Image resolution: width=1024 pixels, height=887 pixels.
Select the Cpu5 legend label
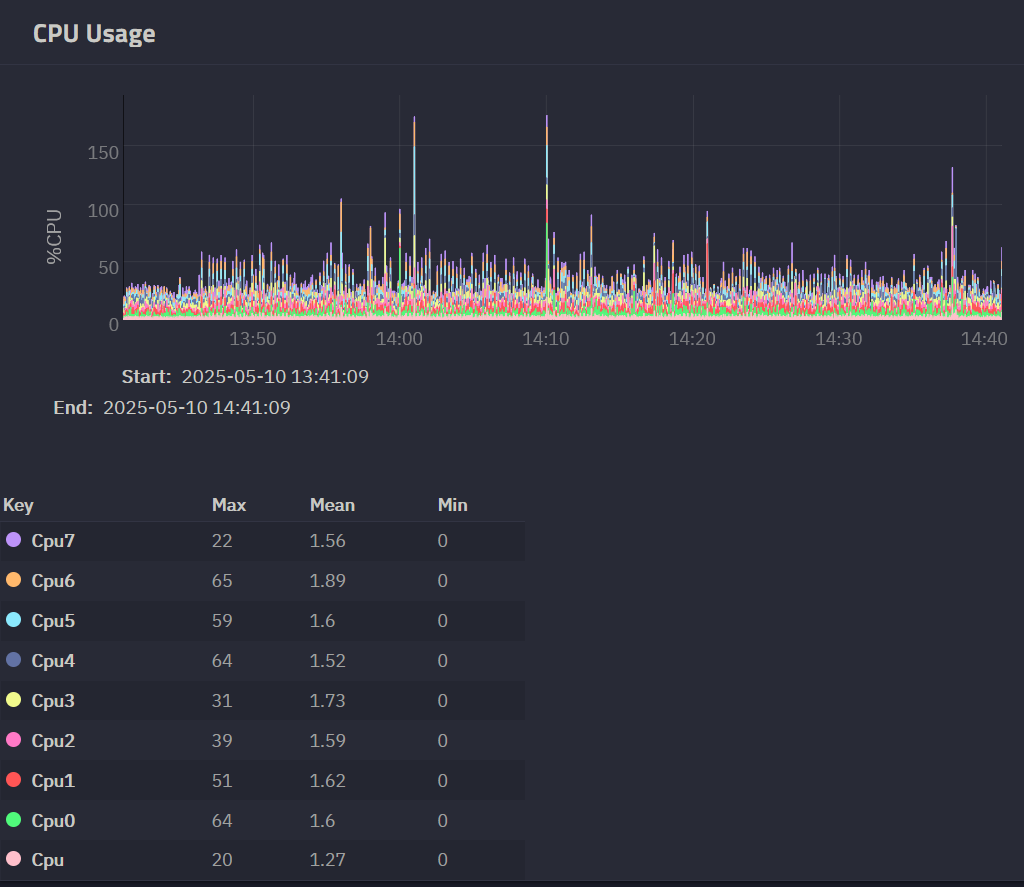click(x=53, y=621)
